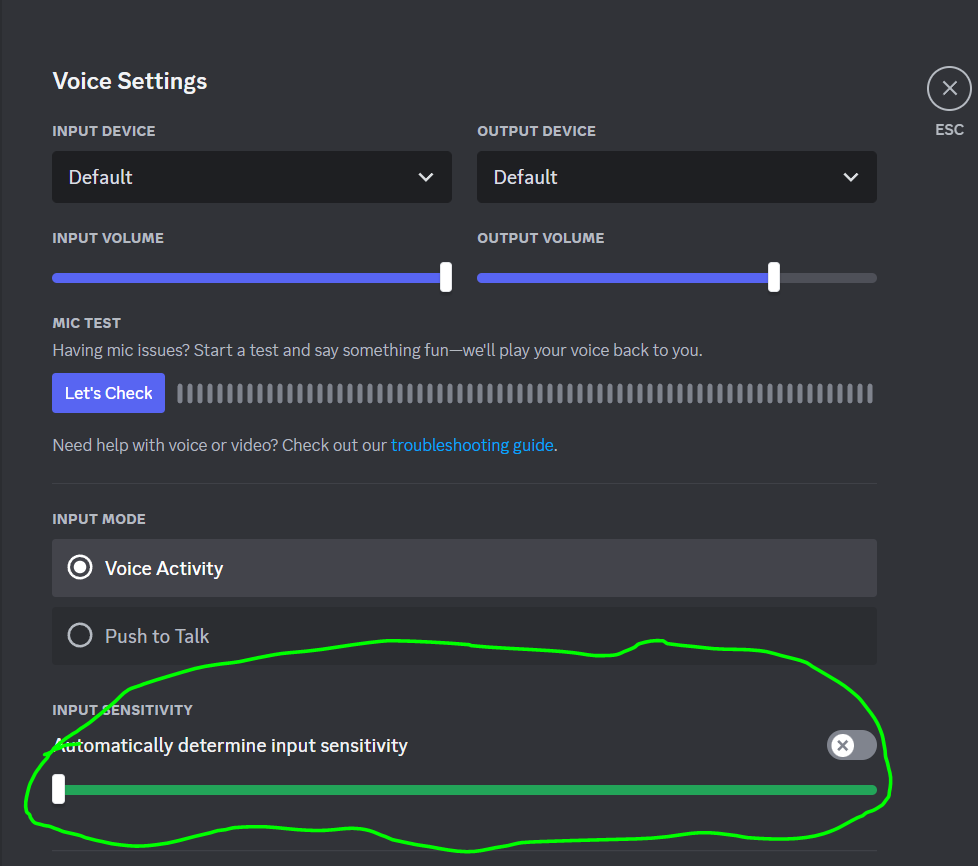This screenshot has width=978, height=866.
Task: Click the 'Having mic issues?' description text
Action: point(377,351)
